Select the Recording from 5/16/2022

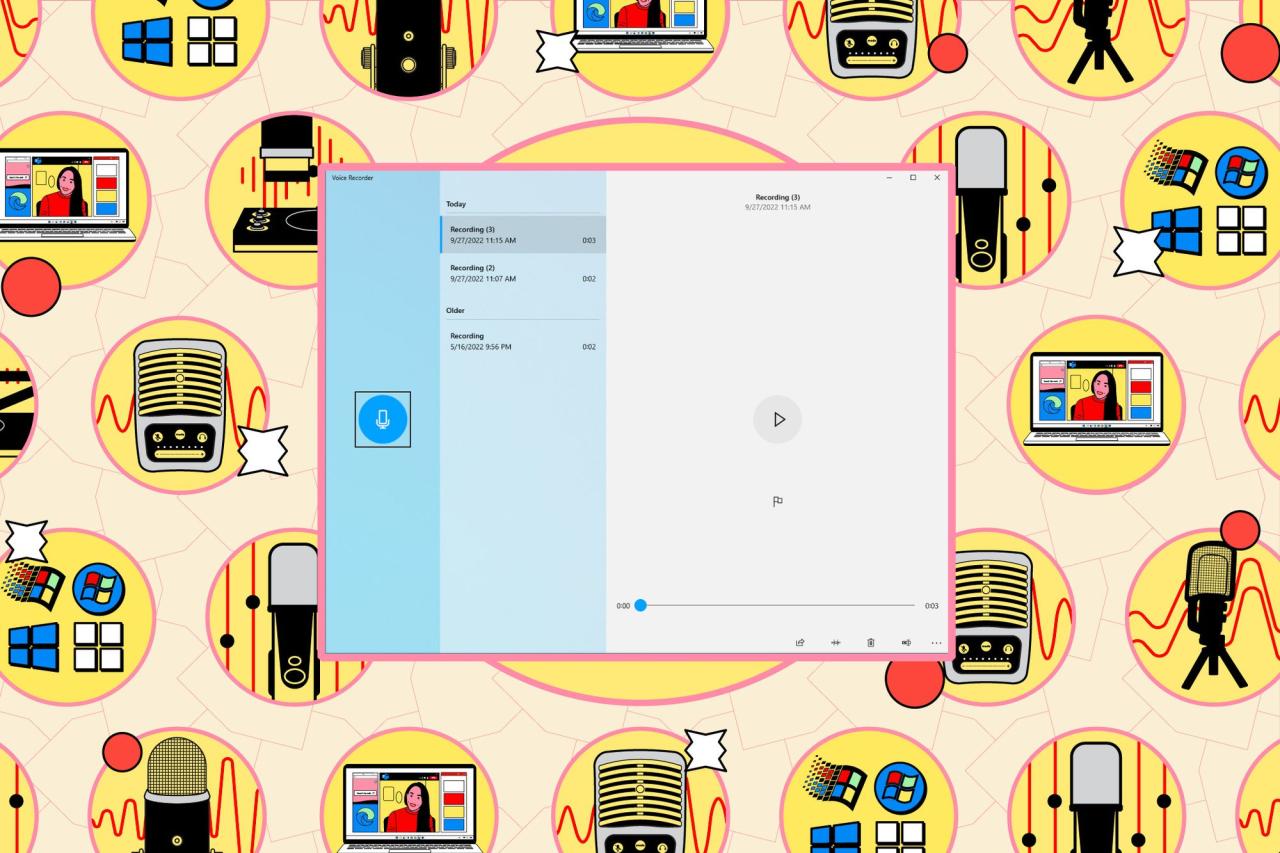point(523,341)
